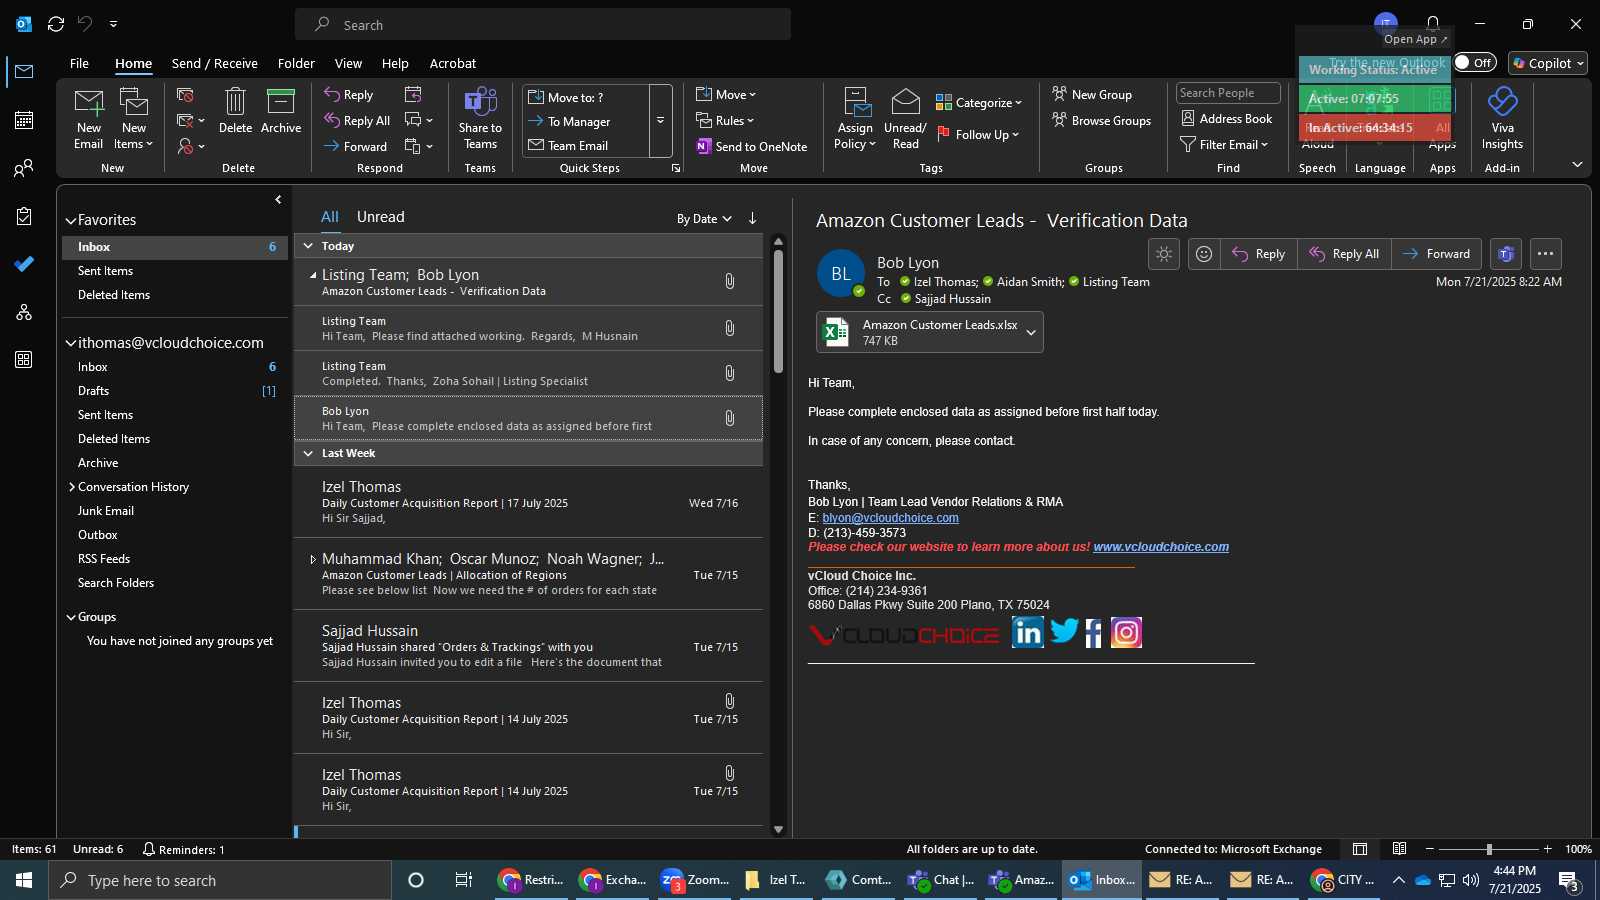Open Calendar in left navigation bar
The image size is (1600, 900).
pos(24,120)
